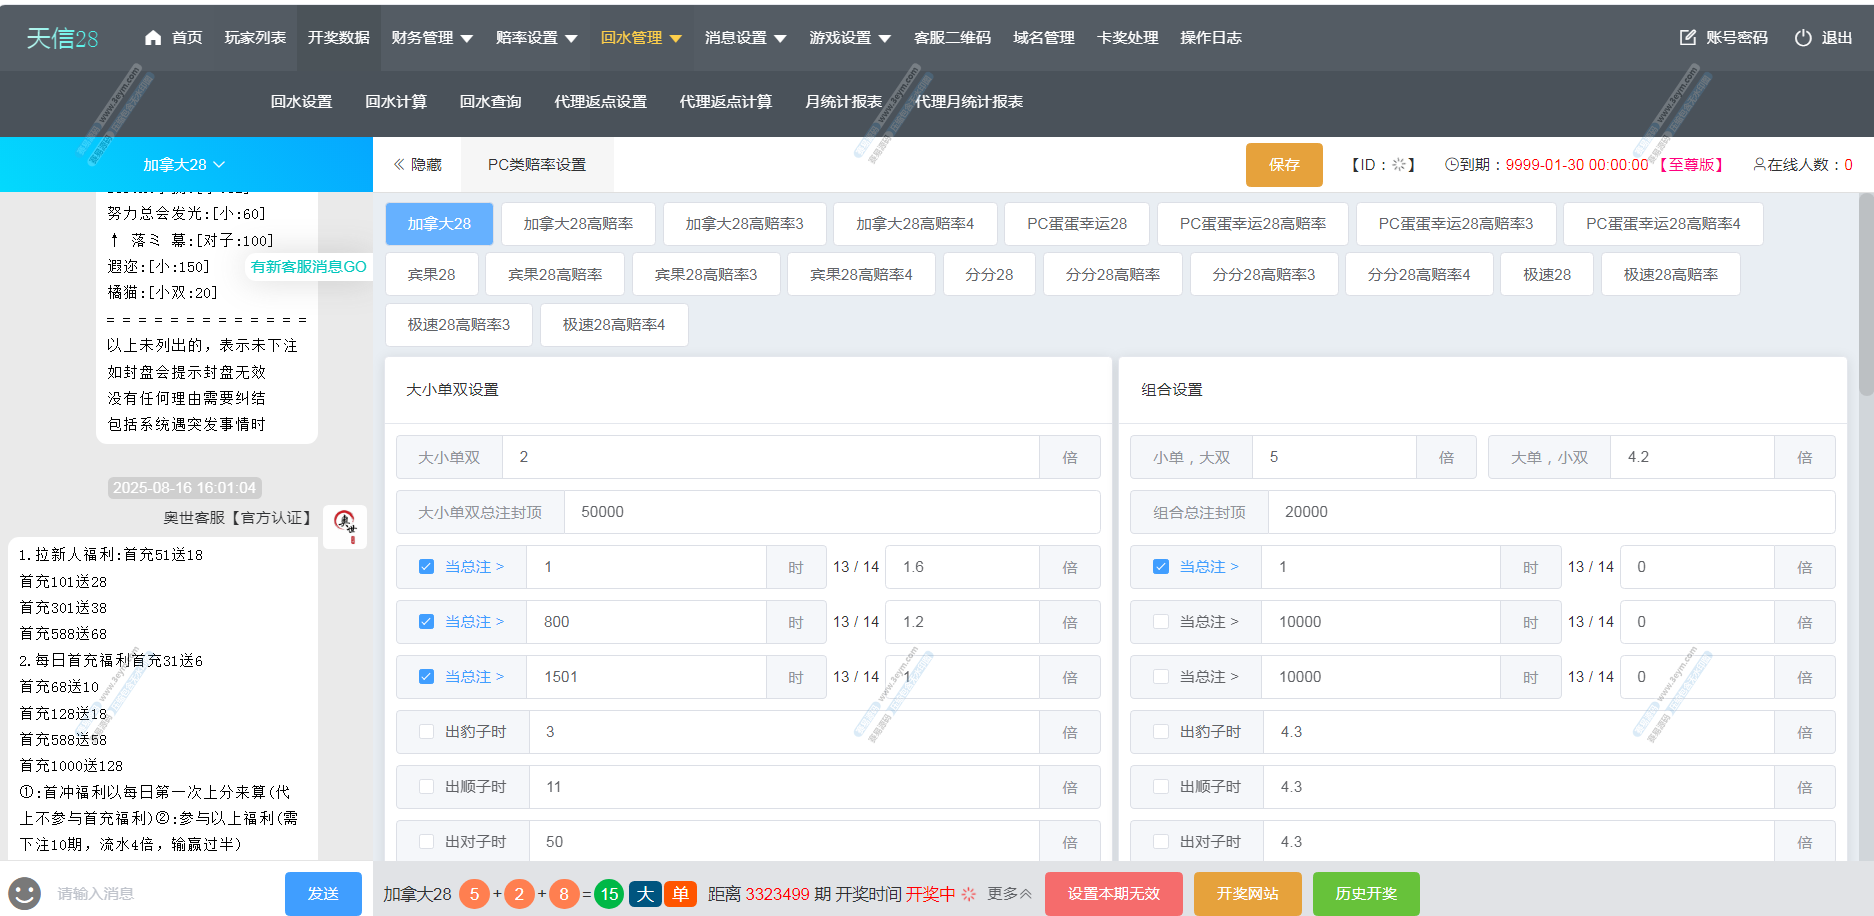Viewport: 1874px width, 916px height.
Task: Click the customer service avatar in chat
Action: tap(345, 525)
